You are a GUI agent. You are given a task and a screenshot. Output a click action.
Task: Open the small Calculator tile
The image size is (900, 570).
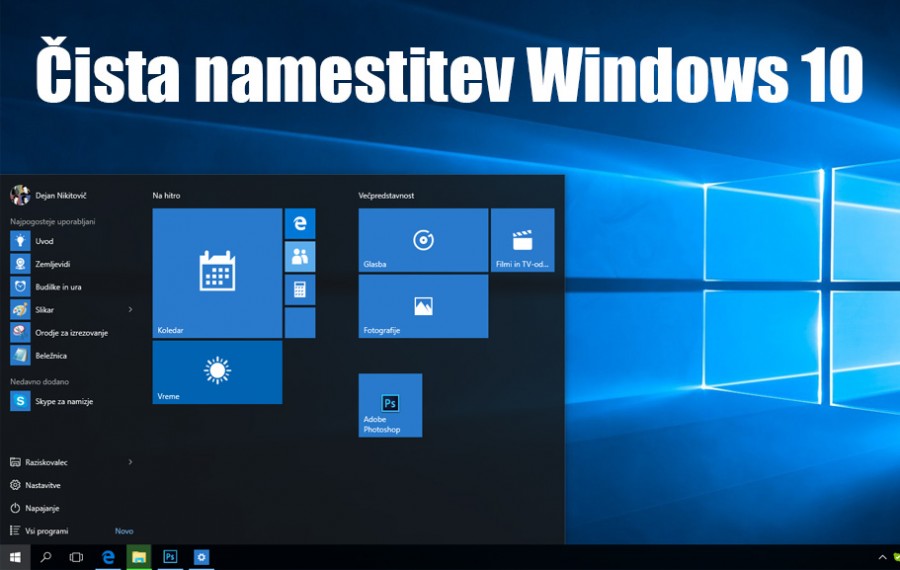coord(300,290)
